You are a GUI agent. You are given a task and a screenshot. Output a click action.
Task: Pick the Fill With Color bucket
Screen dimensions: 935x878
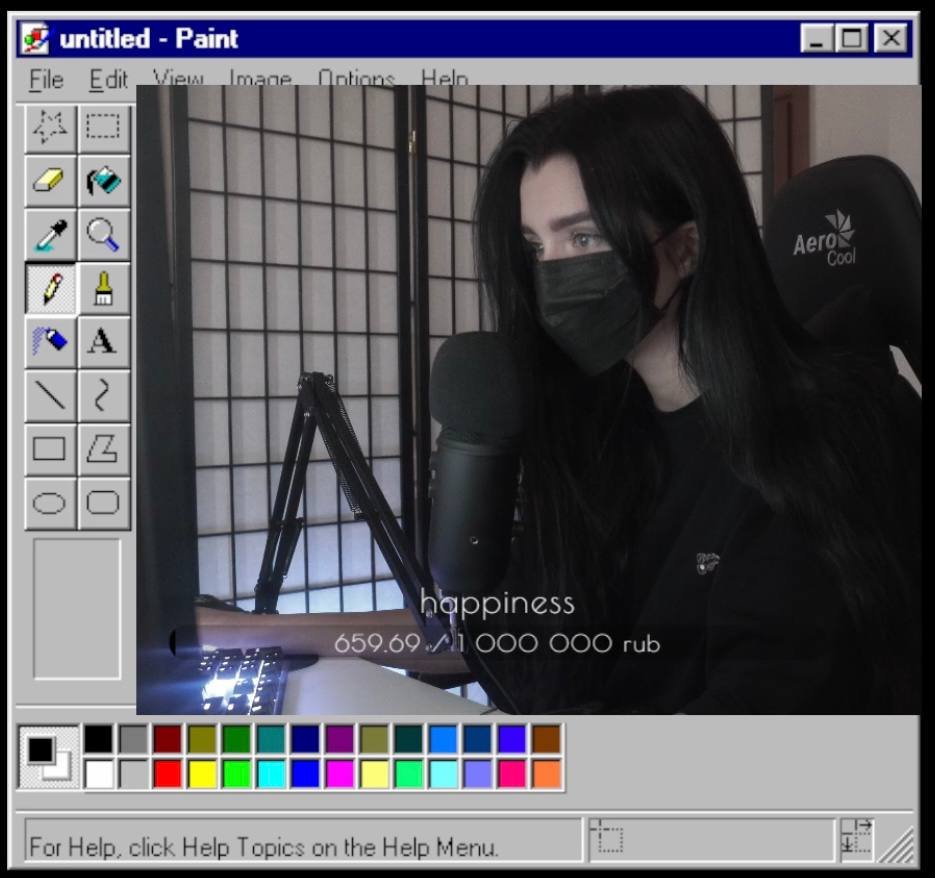[x=103, y=180]
